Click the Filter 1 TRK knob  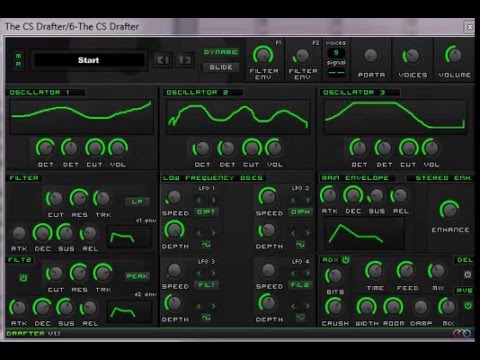(103, 199)
